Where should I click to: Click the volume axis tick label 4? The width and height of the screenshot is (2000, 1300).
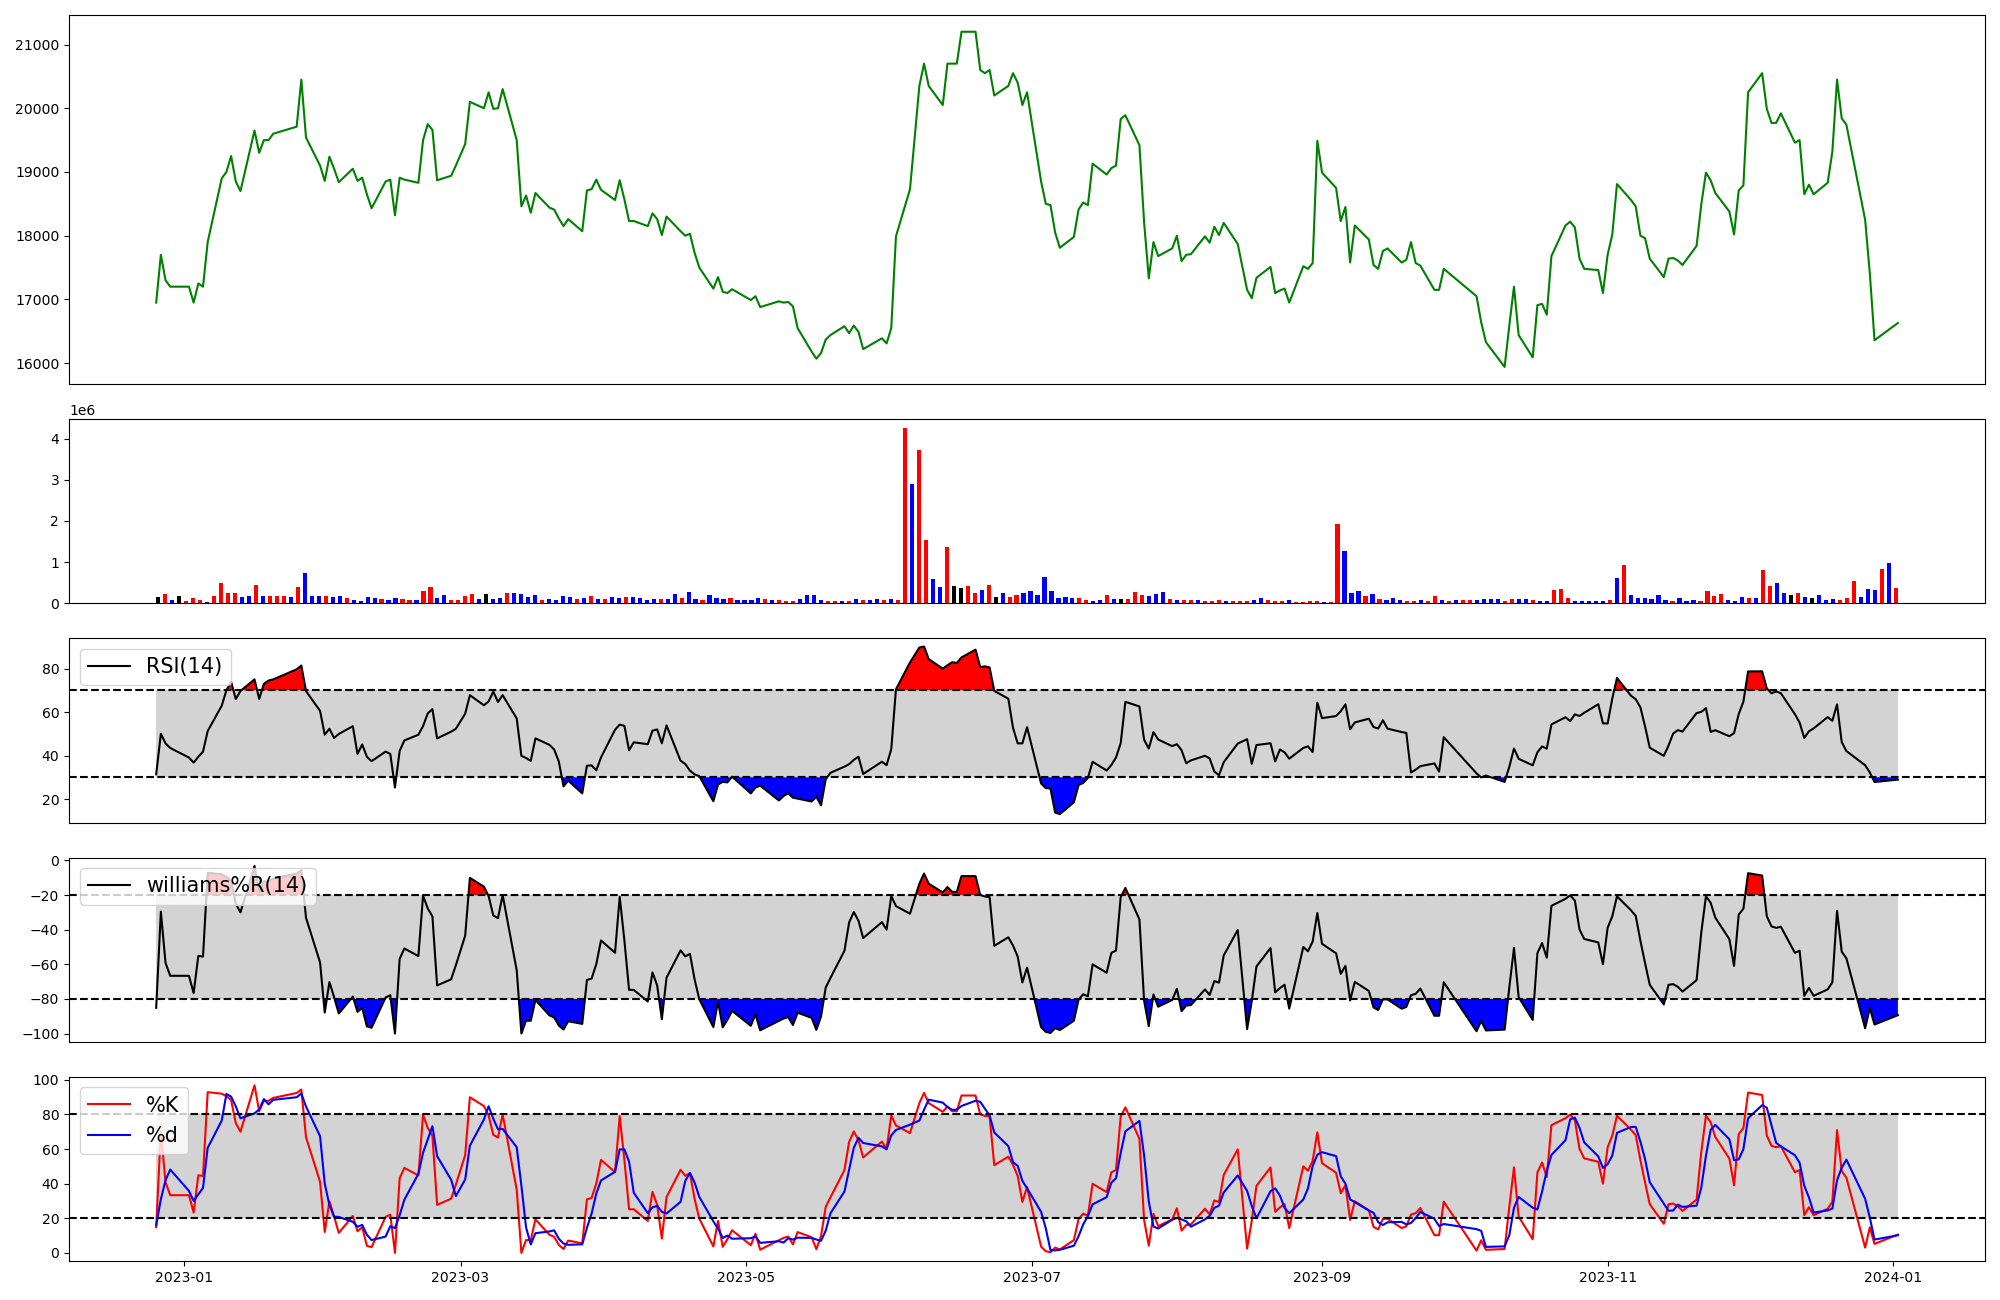click(x=56, y=439)
